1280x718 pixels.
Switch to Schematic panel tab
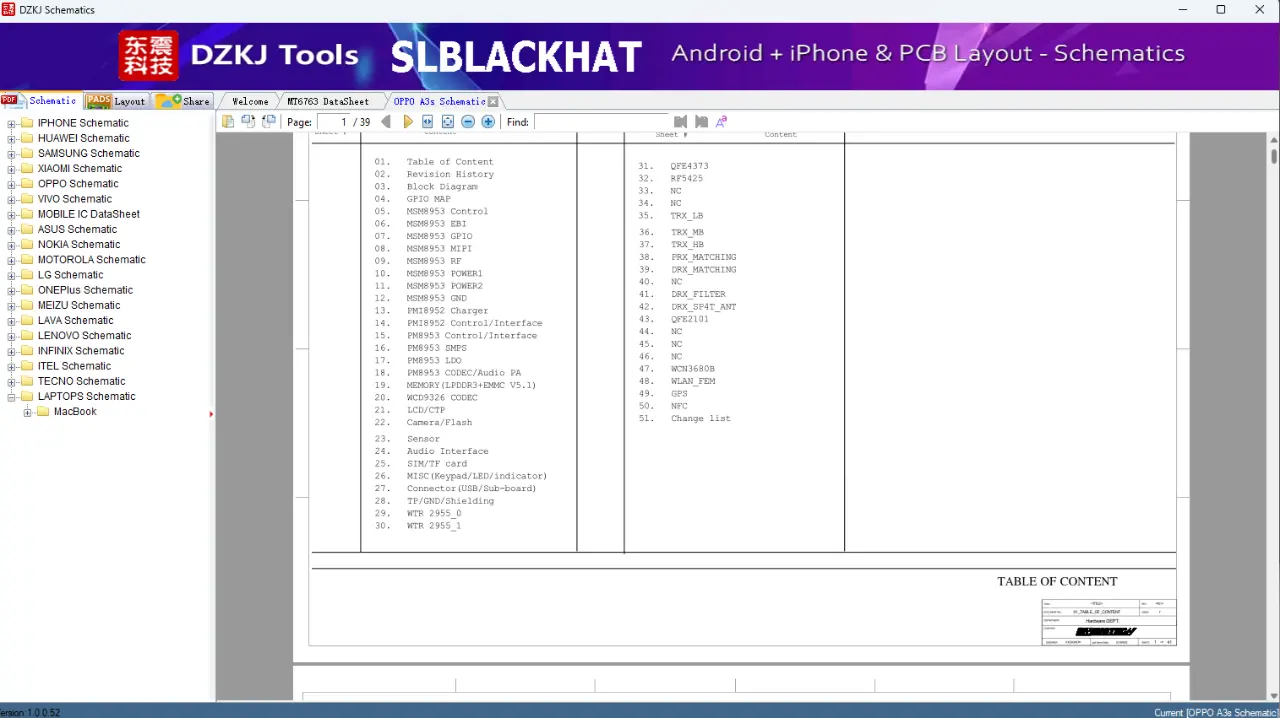tap(40, 101)
